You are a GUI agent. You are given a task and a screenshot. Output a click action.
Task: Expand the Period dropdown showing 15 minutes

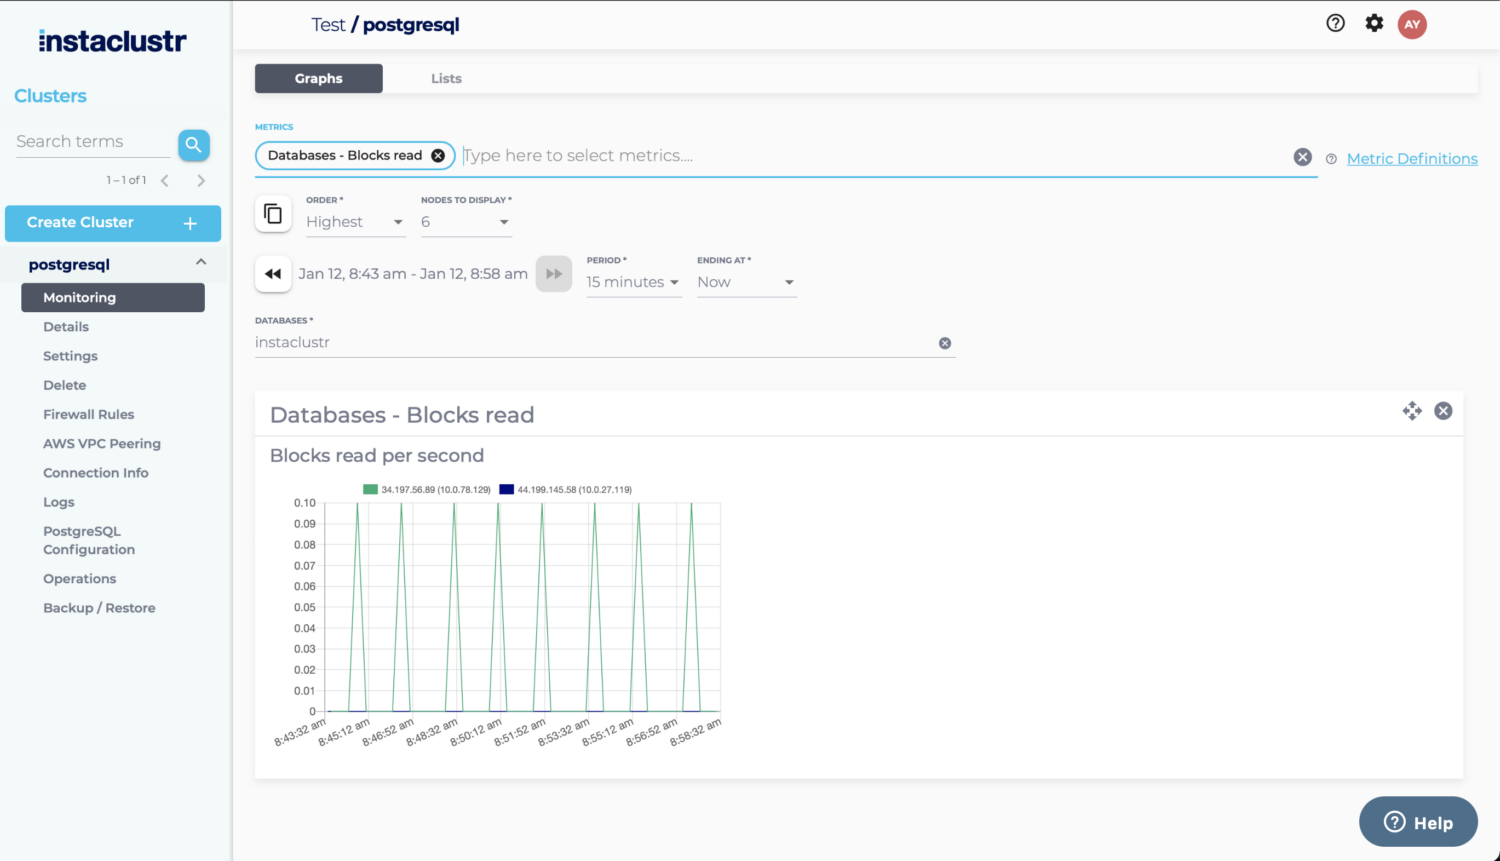tap(633, 282)
